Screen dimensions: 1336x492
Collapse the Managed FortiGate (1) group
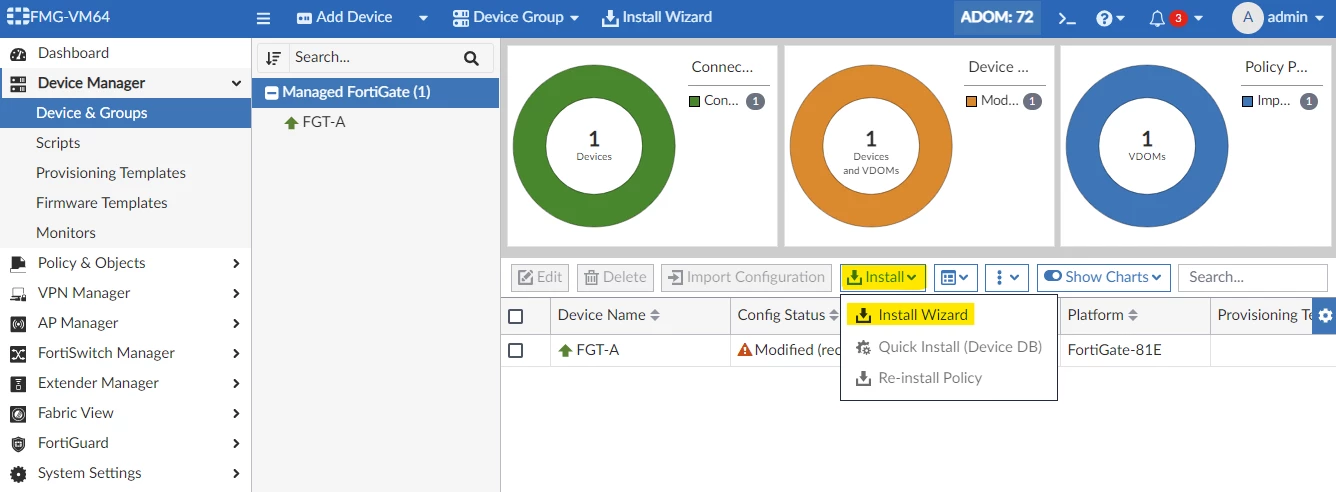click(271, 92)
